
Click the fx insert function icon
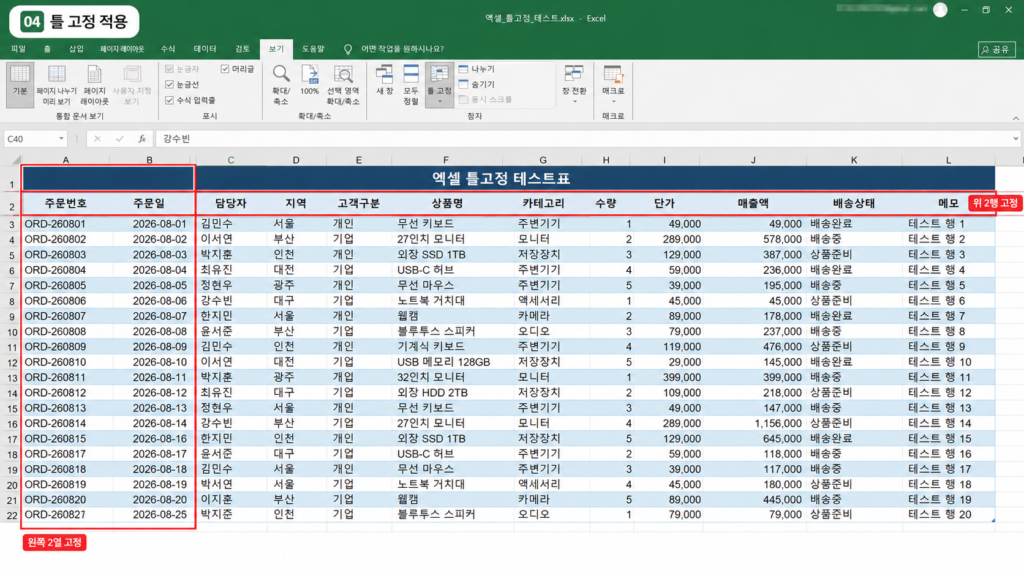click(x=142, y=138)
